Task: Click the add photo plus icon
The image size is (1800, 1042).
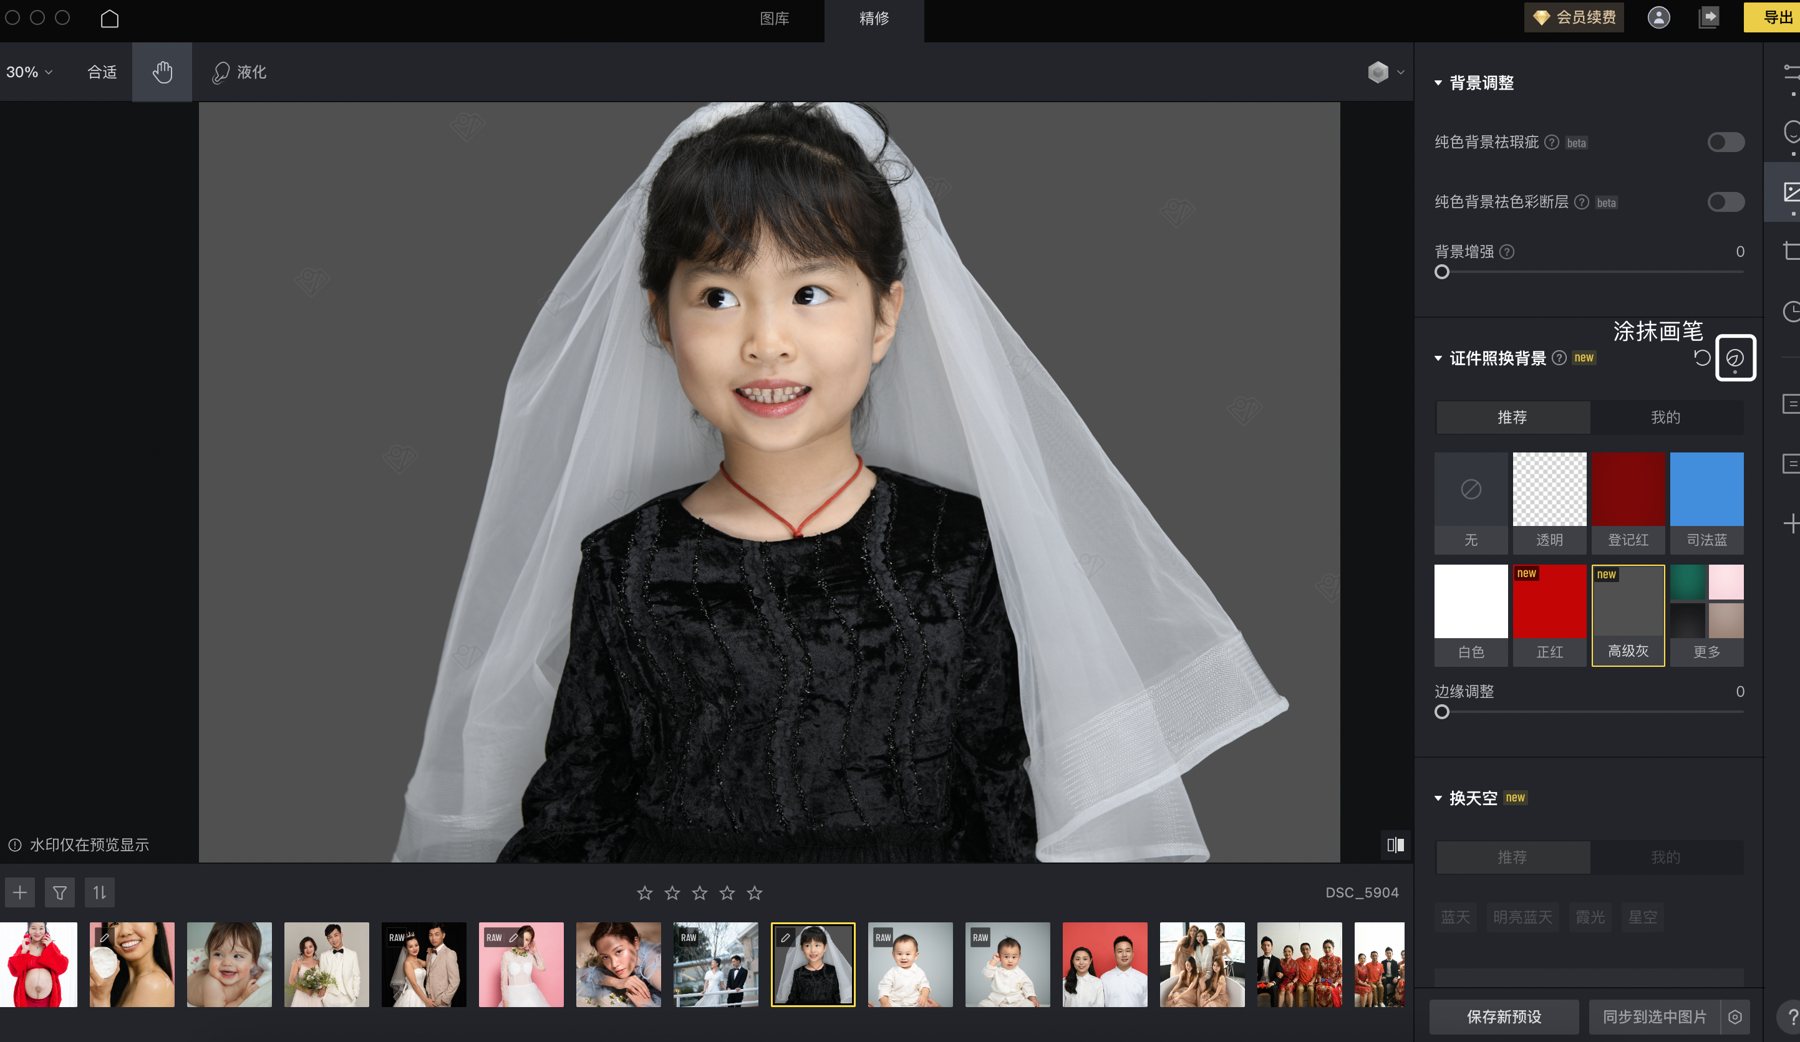Action: coord(20,892)
